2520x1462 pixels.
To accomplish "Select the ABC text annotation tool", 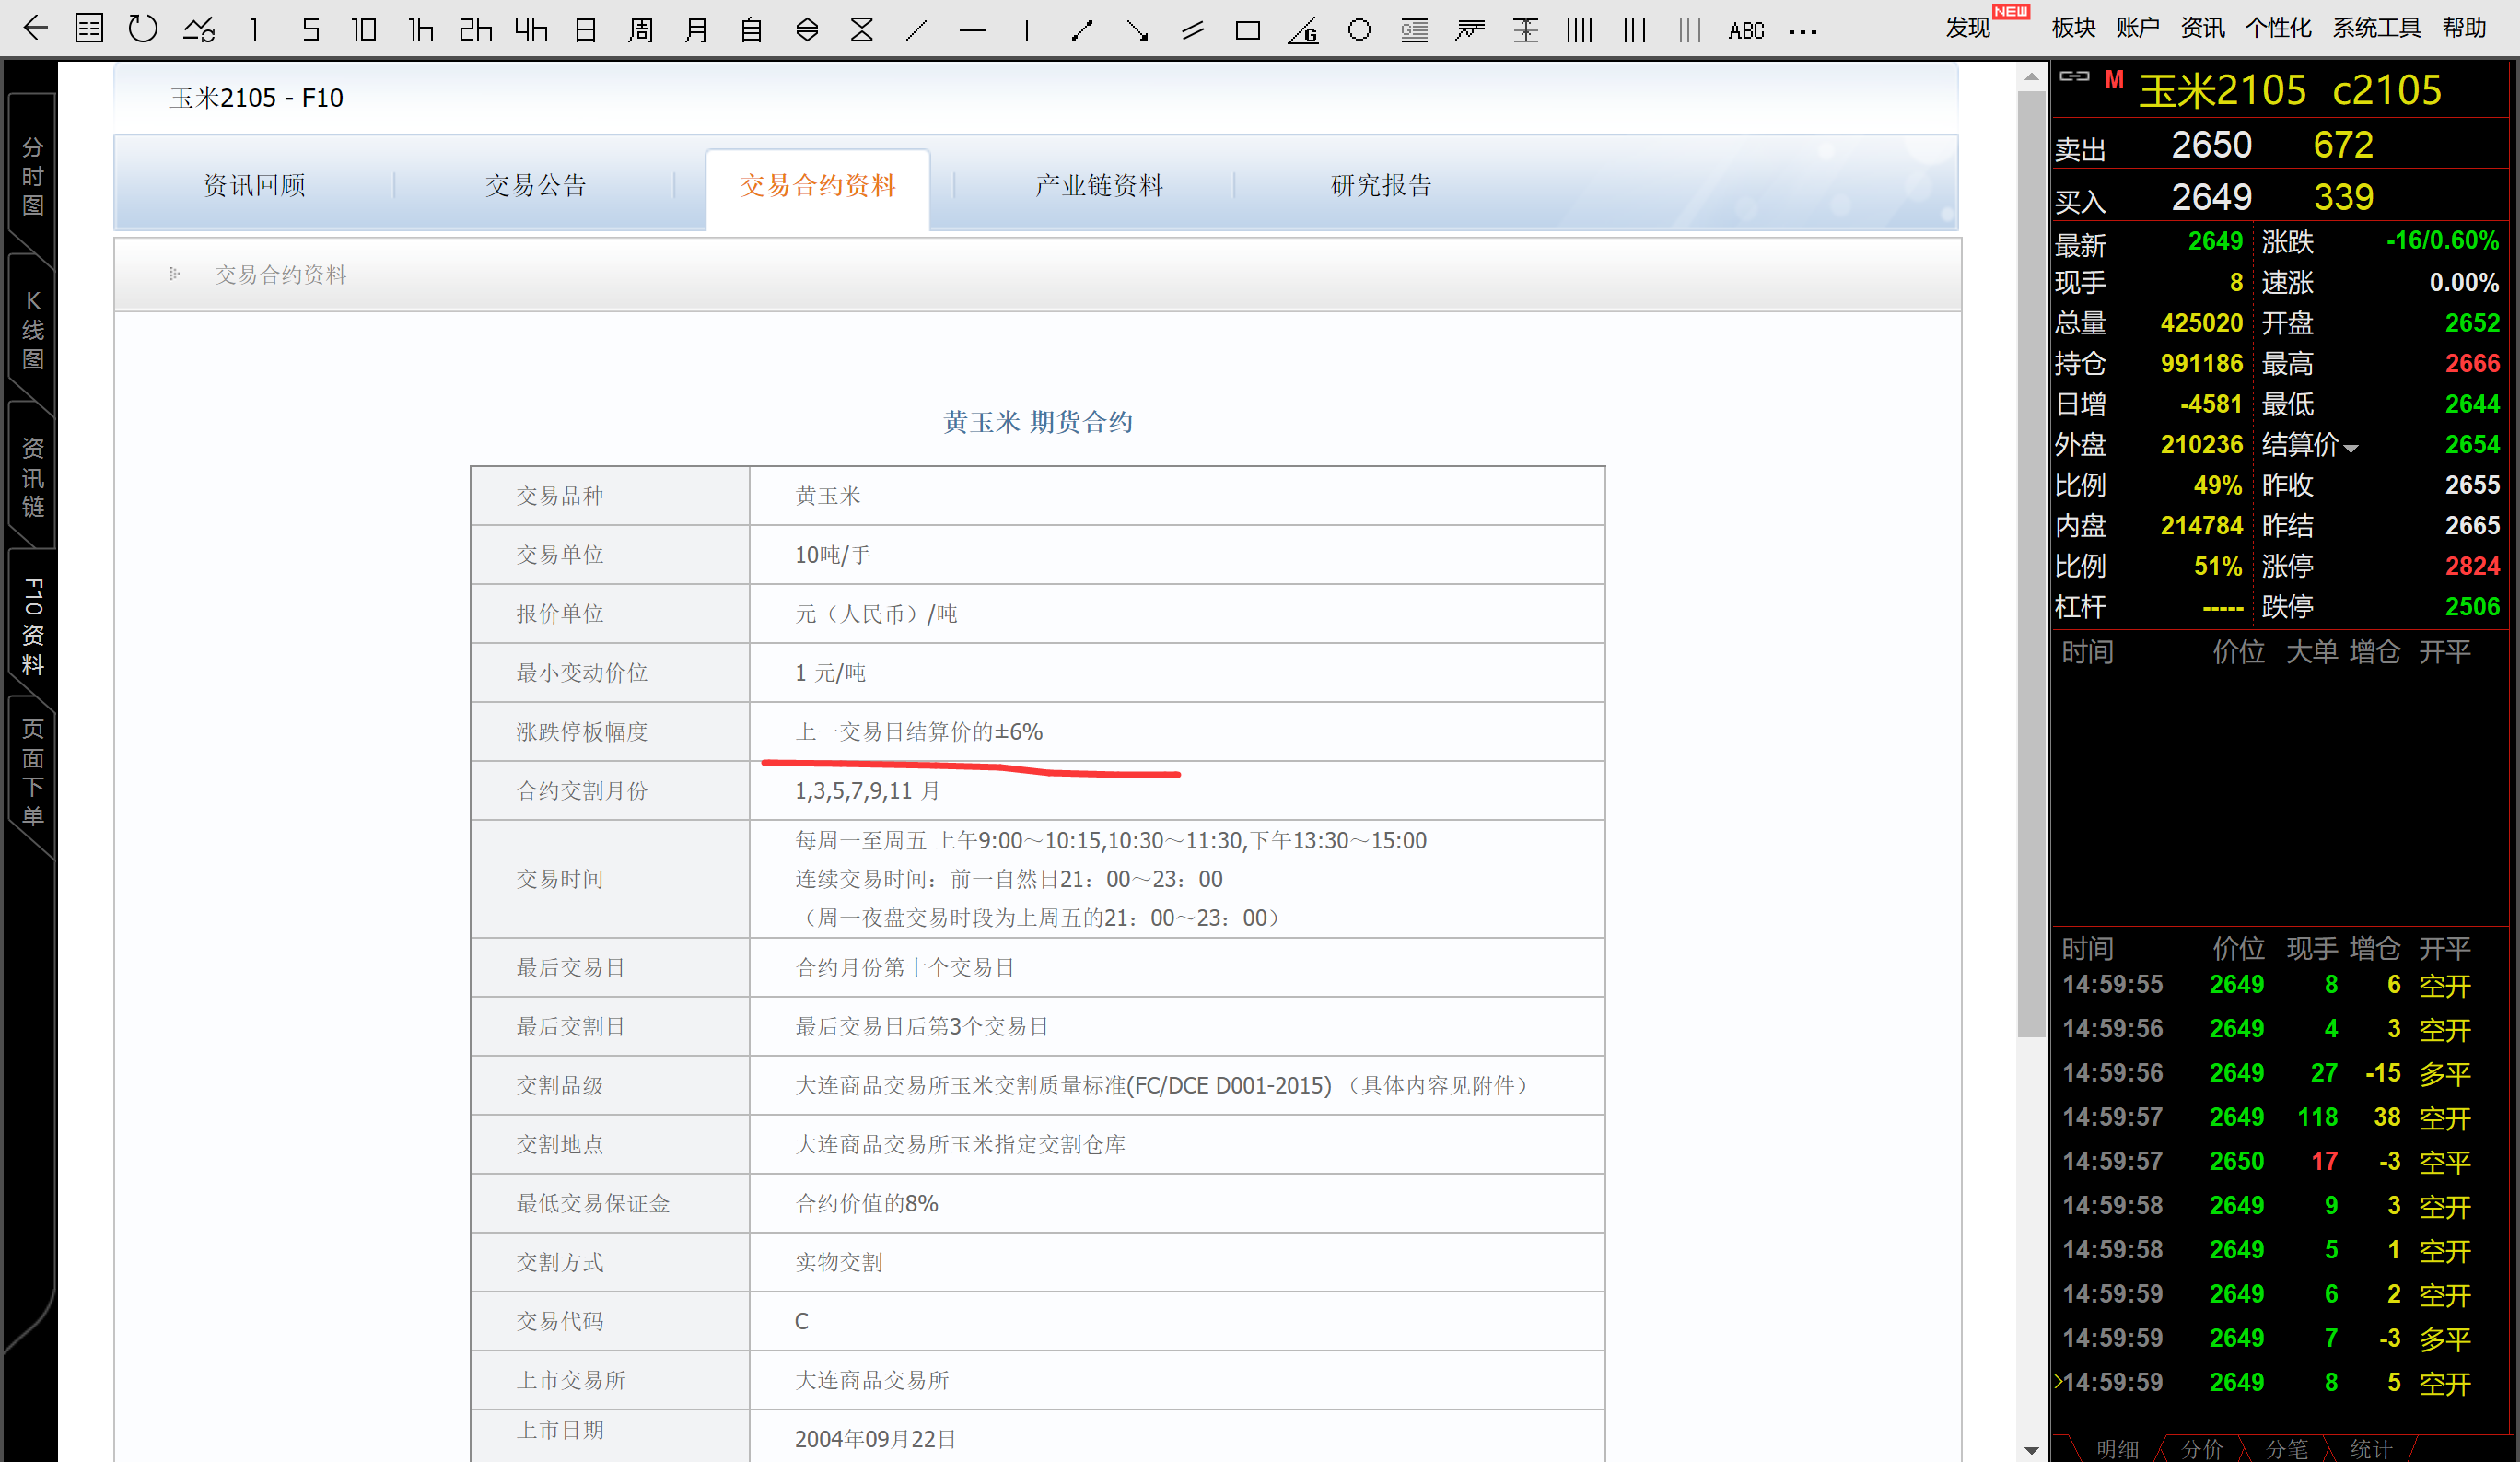I will coord(1746,31).
